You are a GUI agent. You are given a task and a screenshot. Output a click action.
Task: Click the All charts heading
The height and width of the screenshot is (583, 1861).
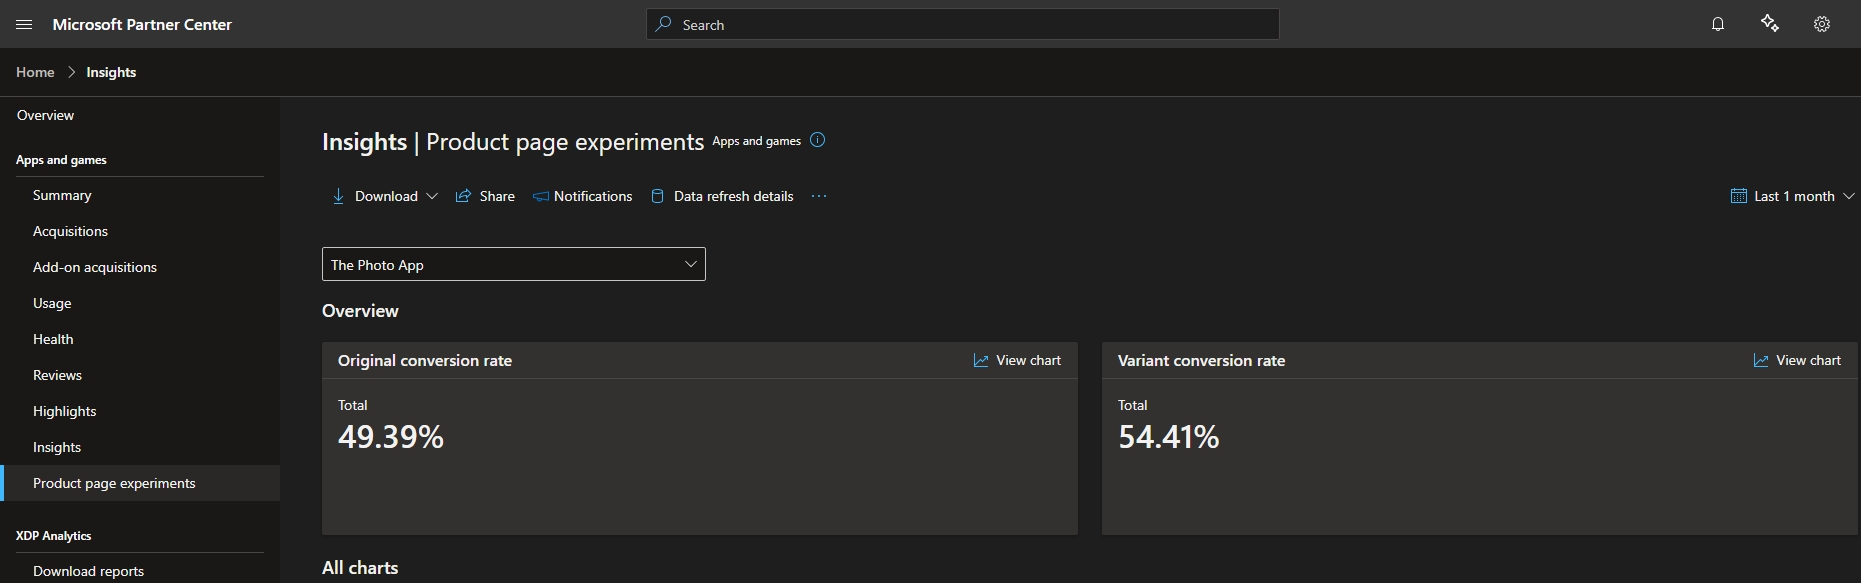tap(360, 567)
